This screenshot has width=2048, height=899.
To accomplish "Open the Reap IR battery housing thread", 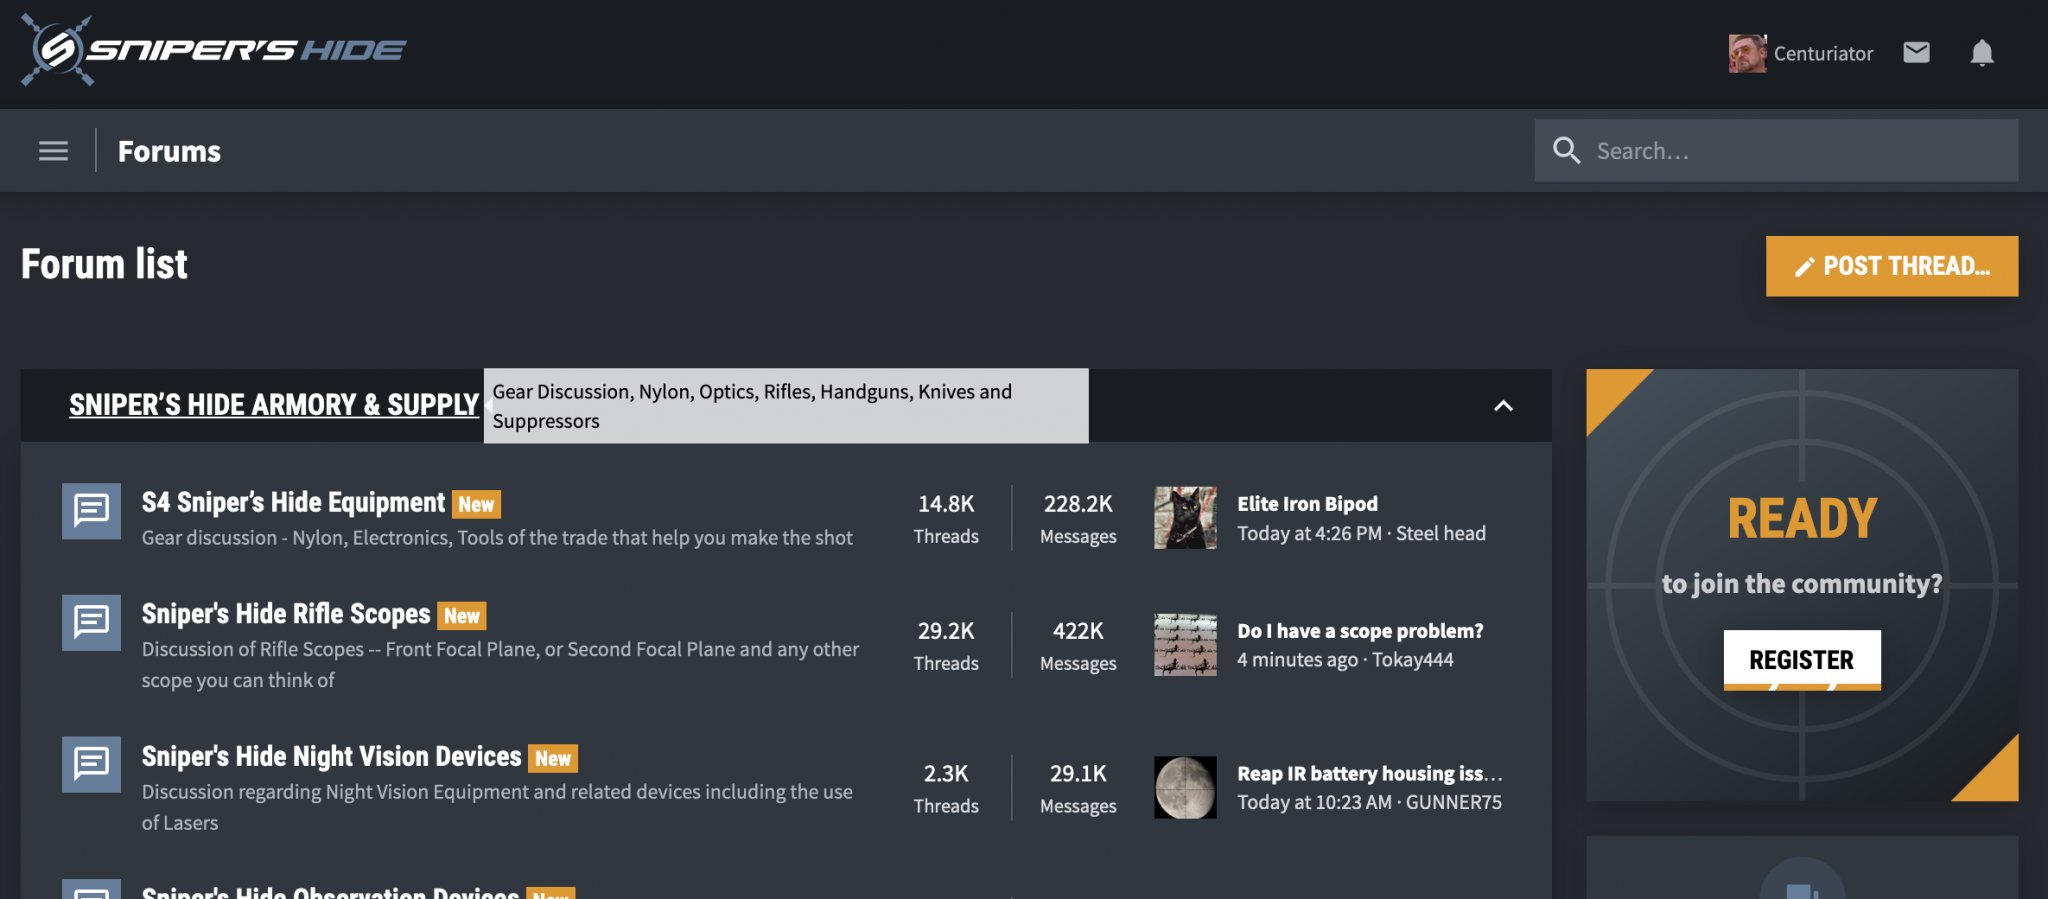I will point(1369,774).
